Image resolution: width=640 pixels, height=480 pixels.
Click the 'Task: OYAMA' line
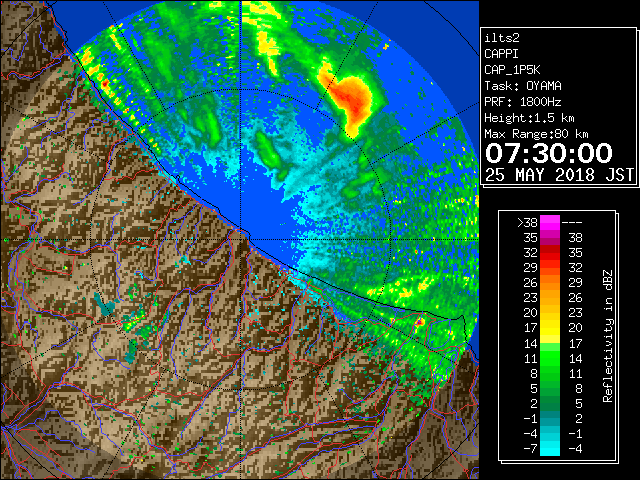coord(523,86)
